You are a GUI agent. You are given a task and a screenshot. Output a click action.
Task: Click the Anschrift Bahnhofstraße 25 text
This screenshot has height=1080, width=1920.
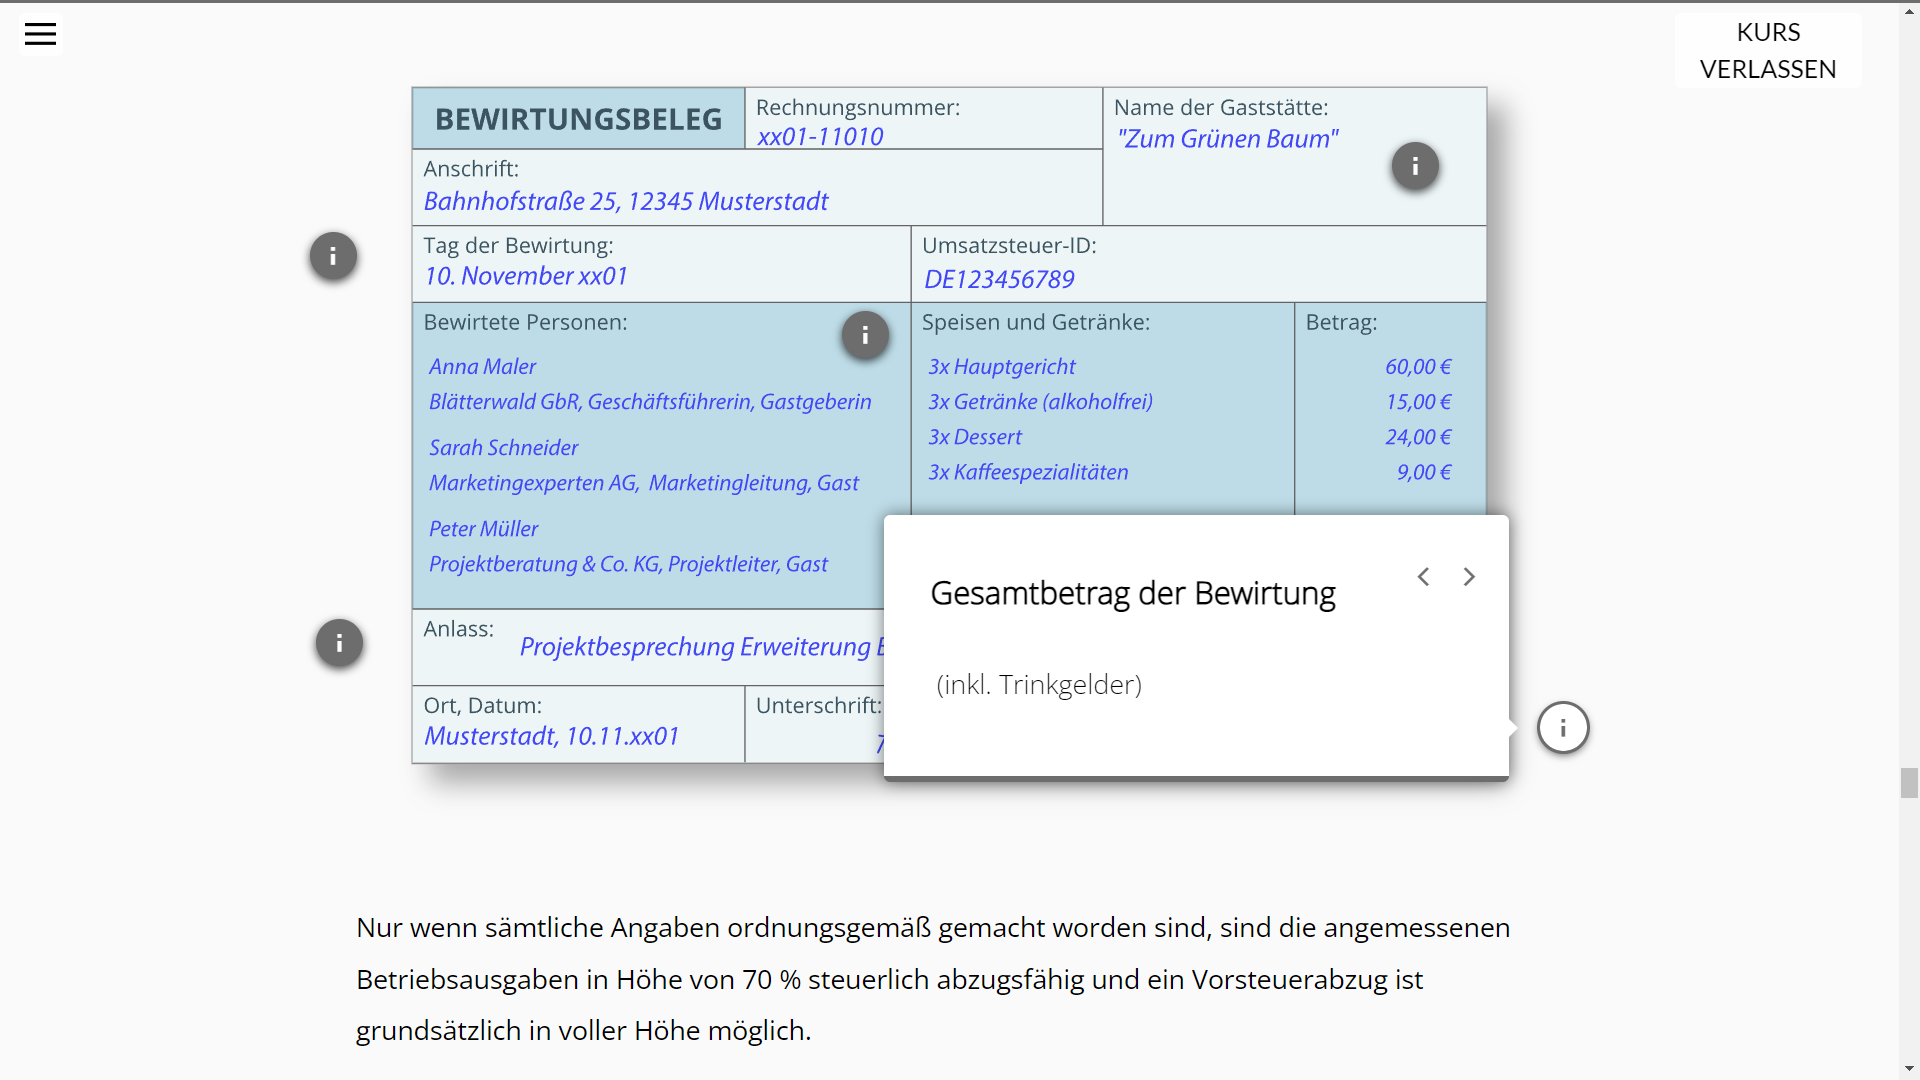[x=626, y=201]
